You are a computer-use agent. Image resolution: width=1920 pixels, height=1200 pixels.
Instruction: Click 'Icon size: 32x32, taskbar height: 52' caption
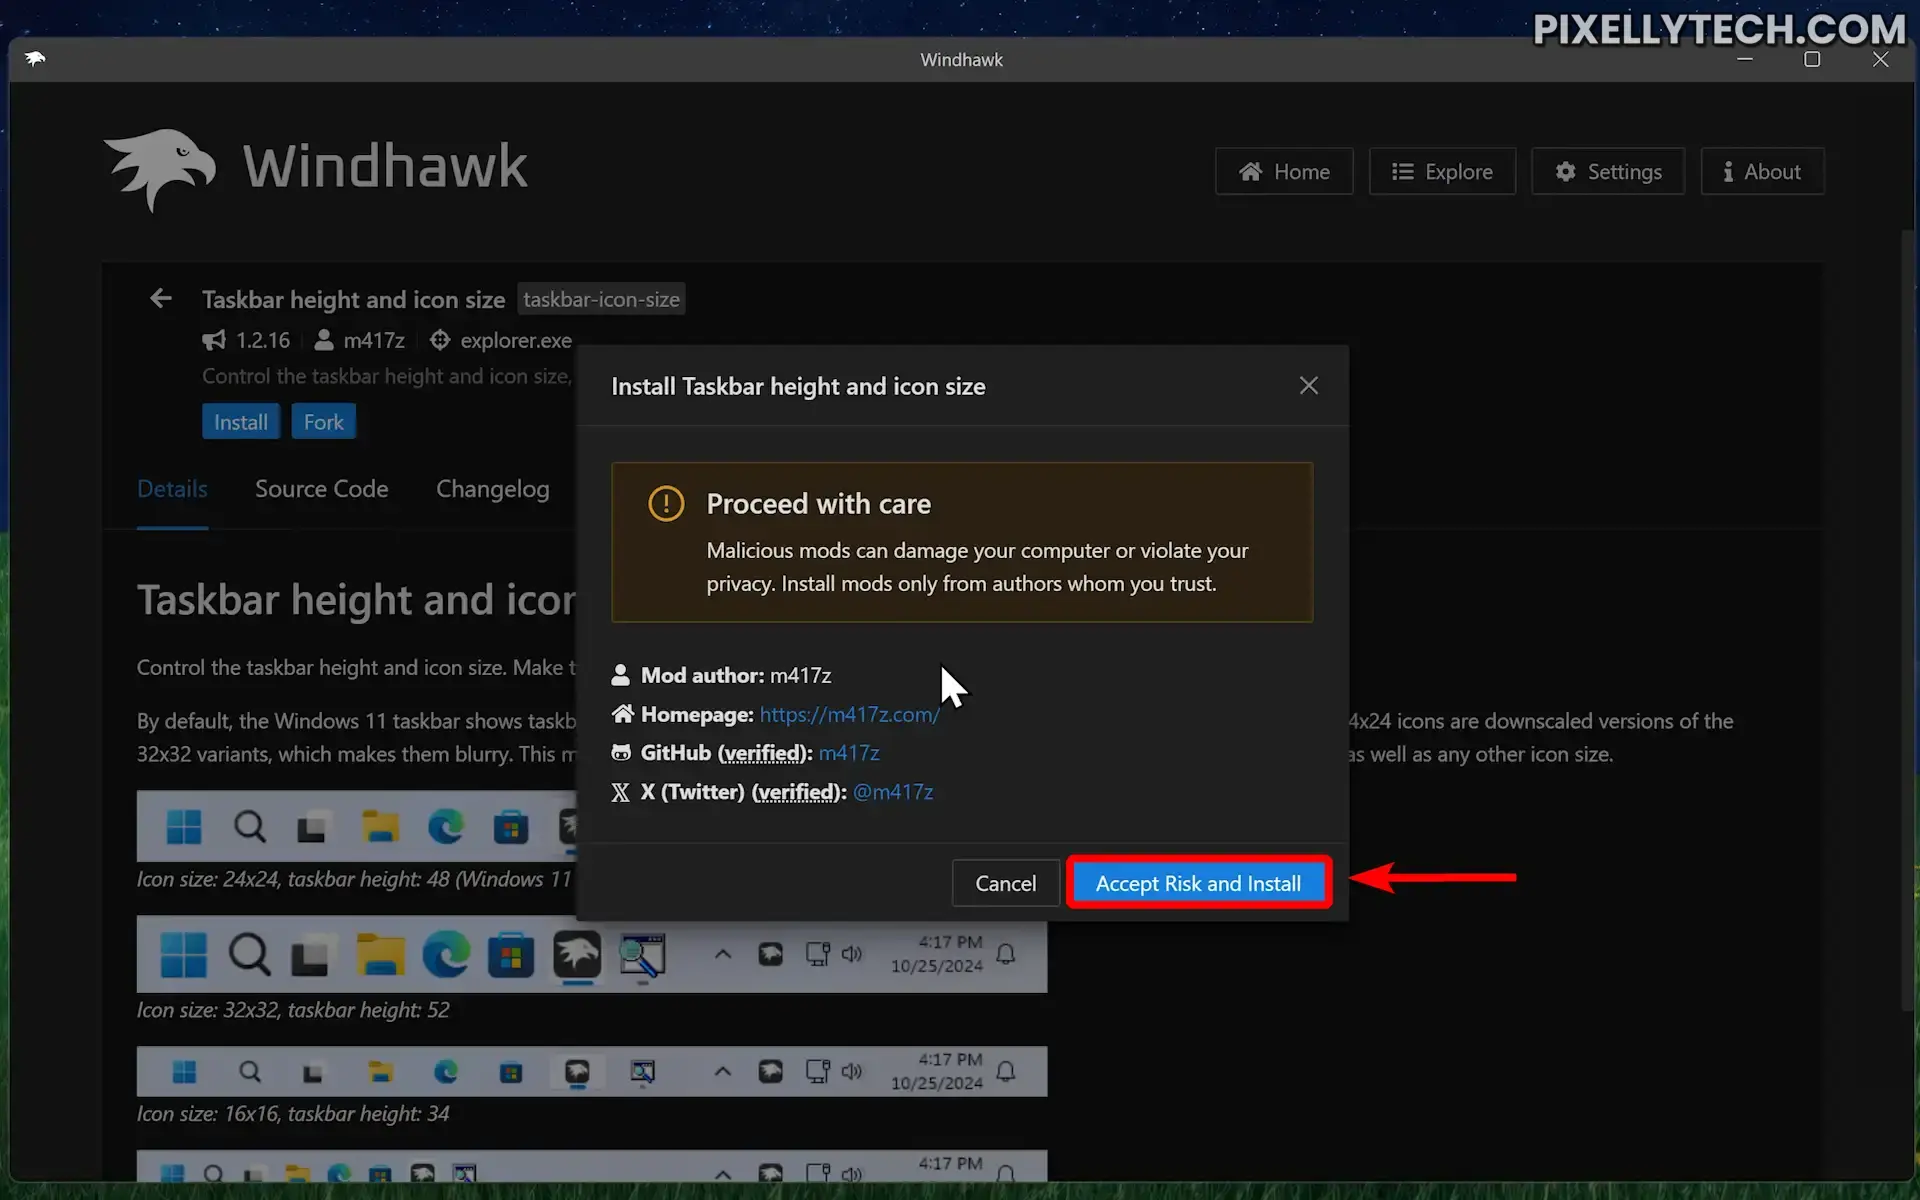pos(293,1010)
